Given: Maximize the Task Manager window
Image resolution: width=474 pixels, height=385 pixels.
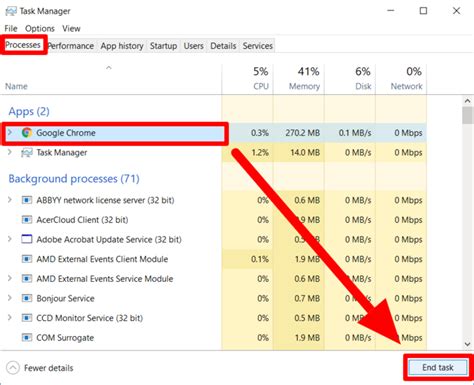Looking at the screenshot, I should [x=423, y=11].
